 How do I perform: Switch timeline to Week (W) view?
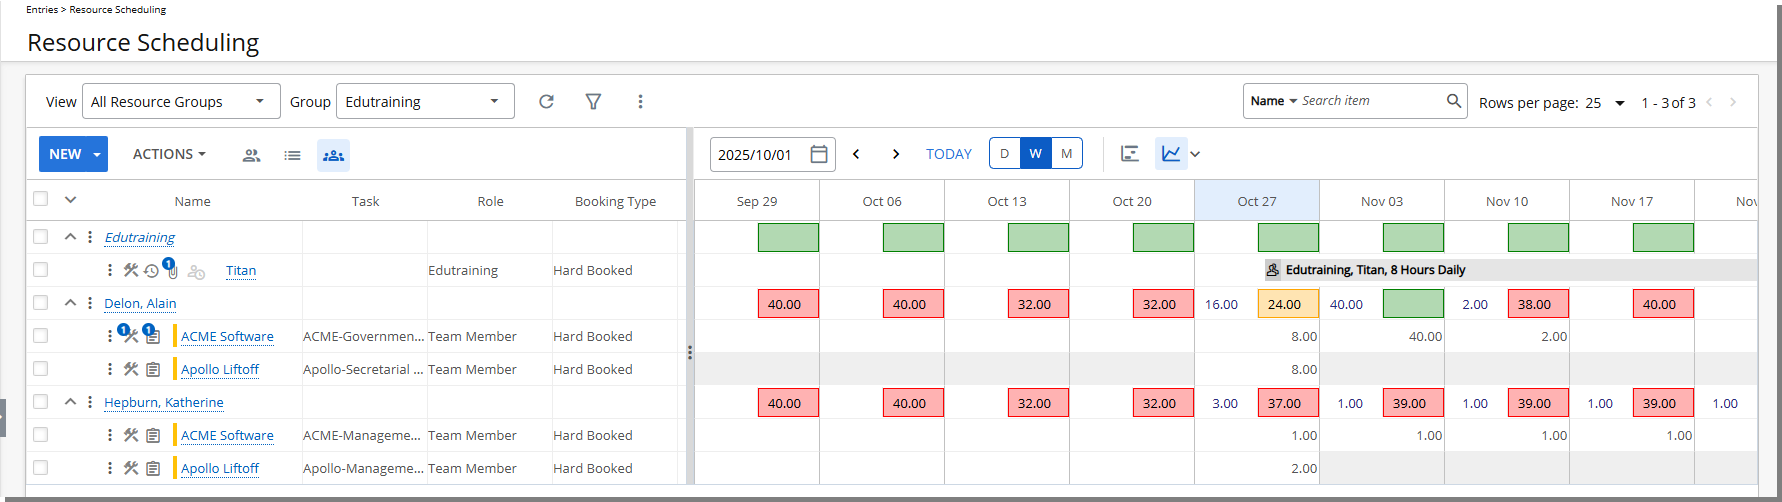coord(1036,154)
